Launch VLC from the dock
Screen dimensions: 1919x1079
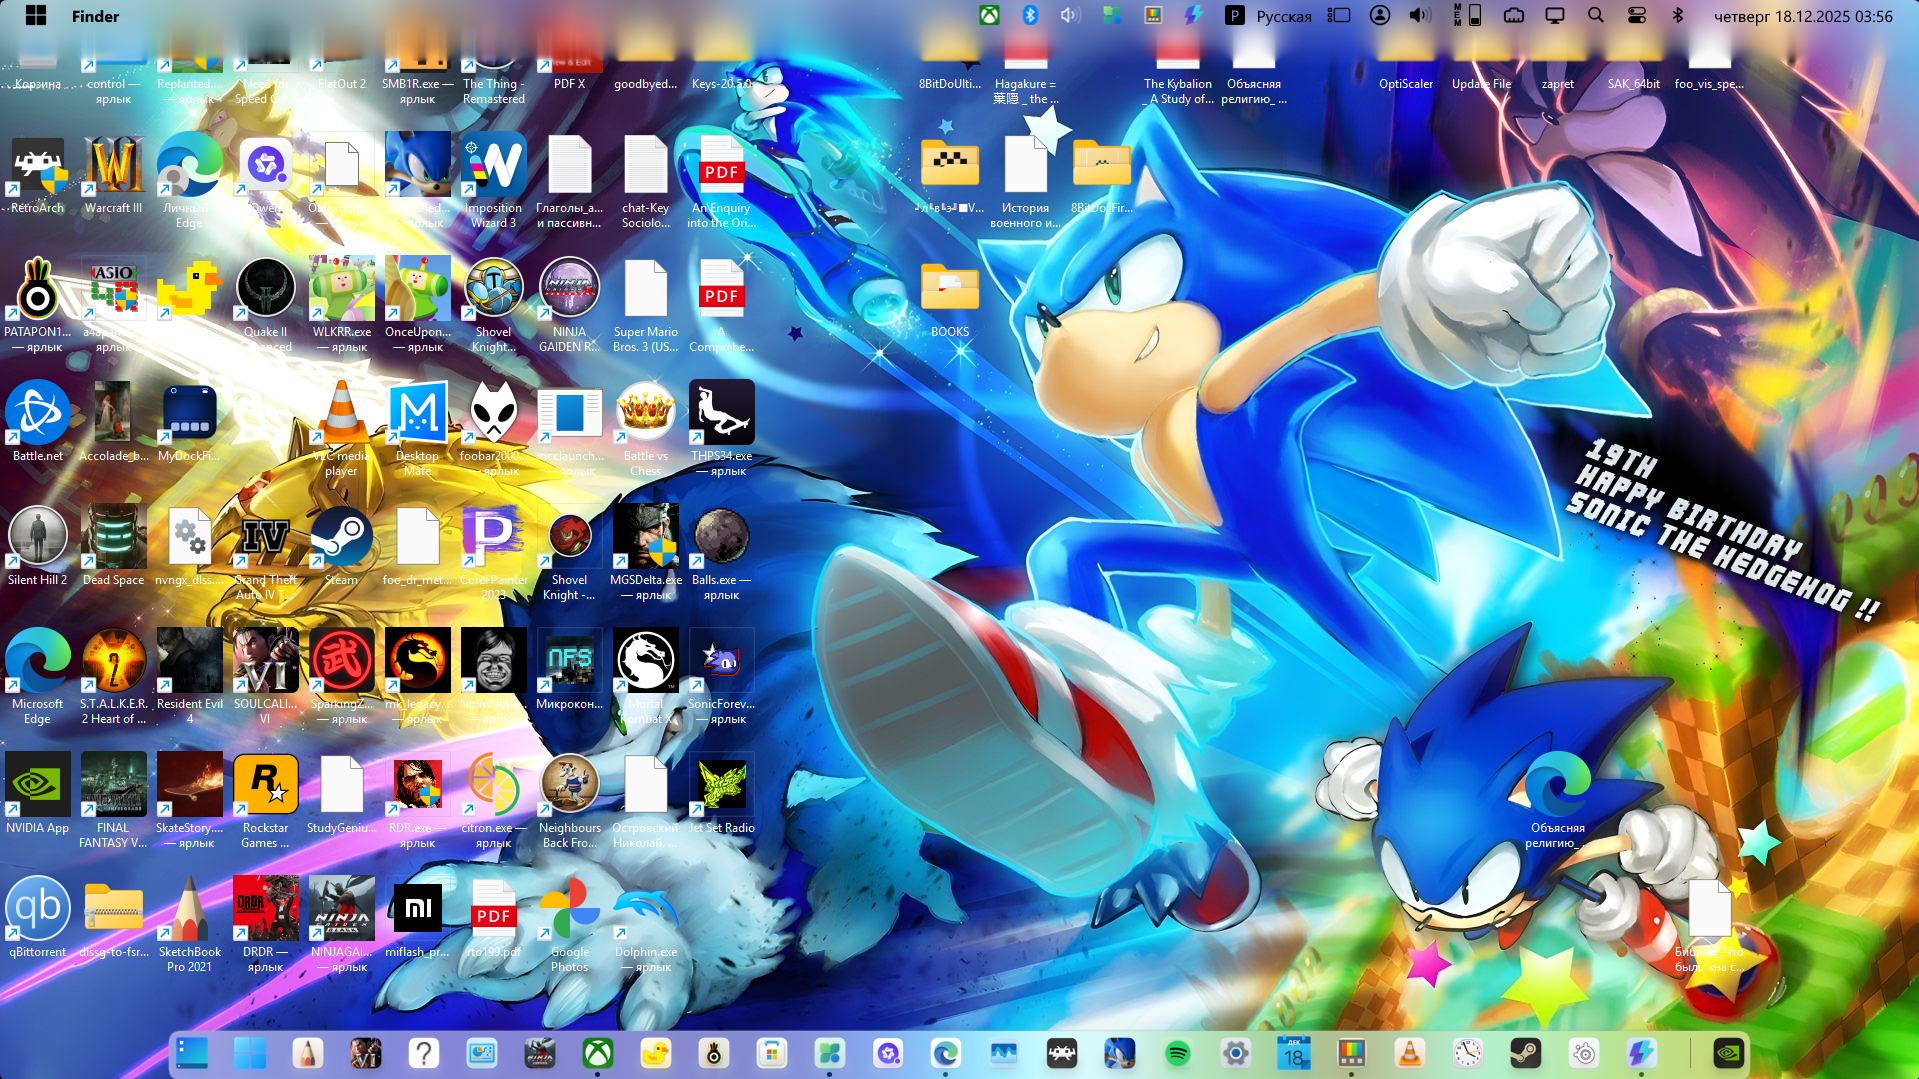tap(1410, 1053)
